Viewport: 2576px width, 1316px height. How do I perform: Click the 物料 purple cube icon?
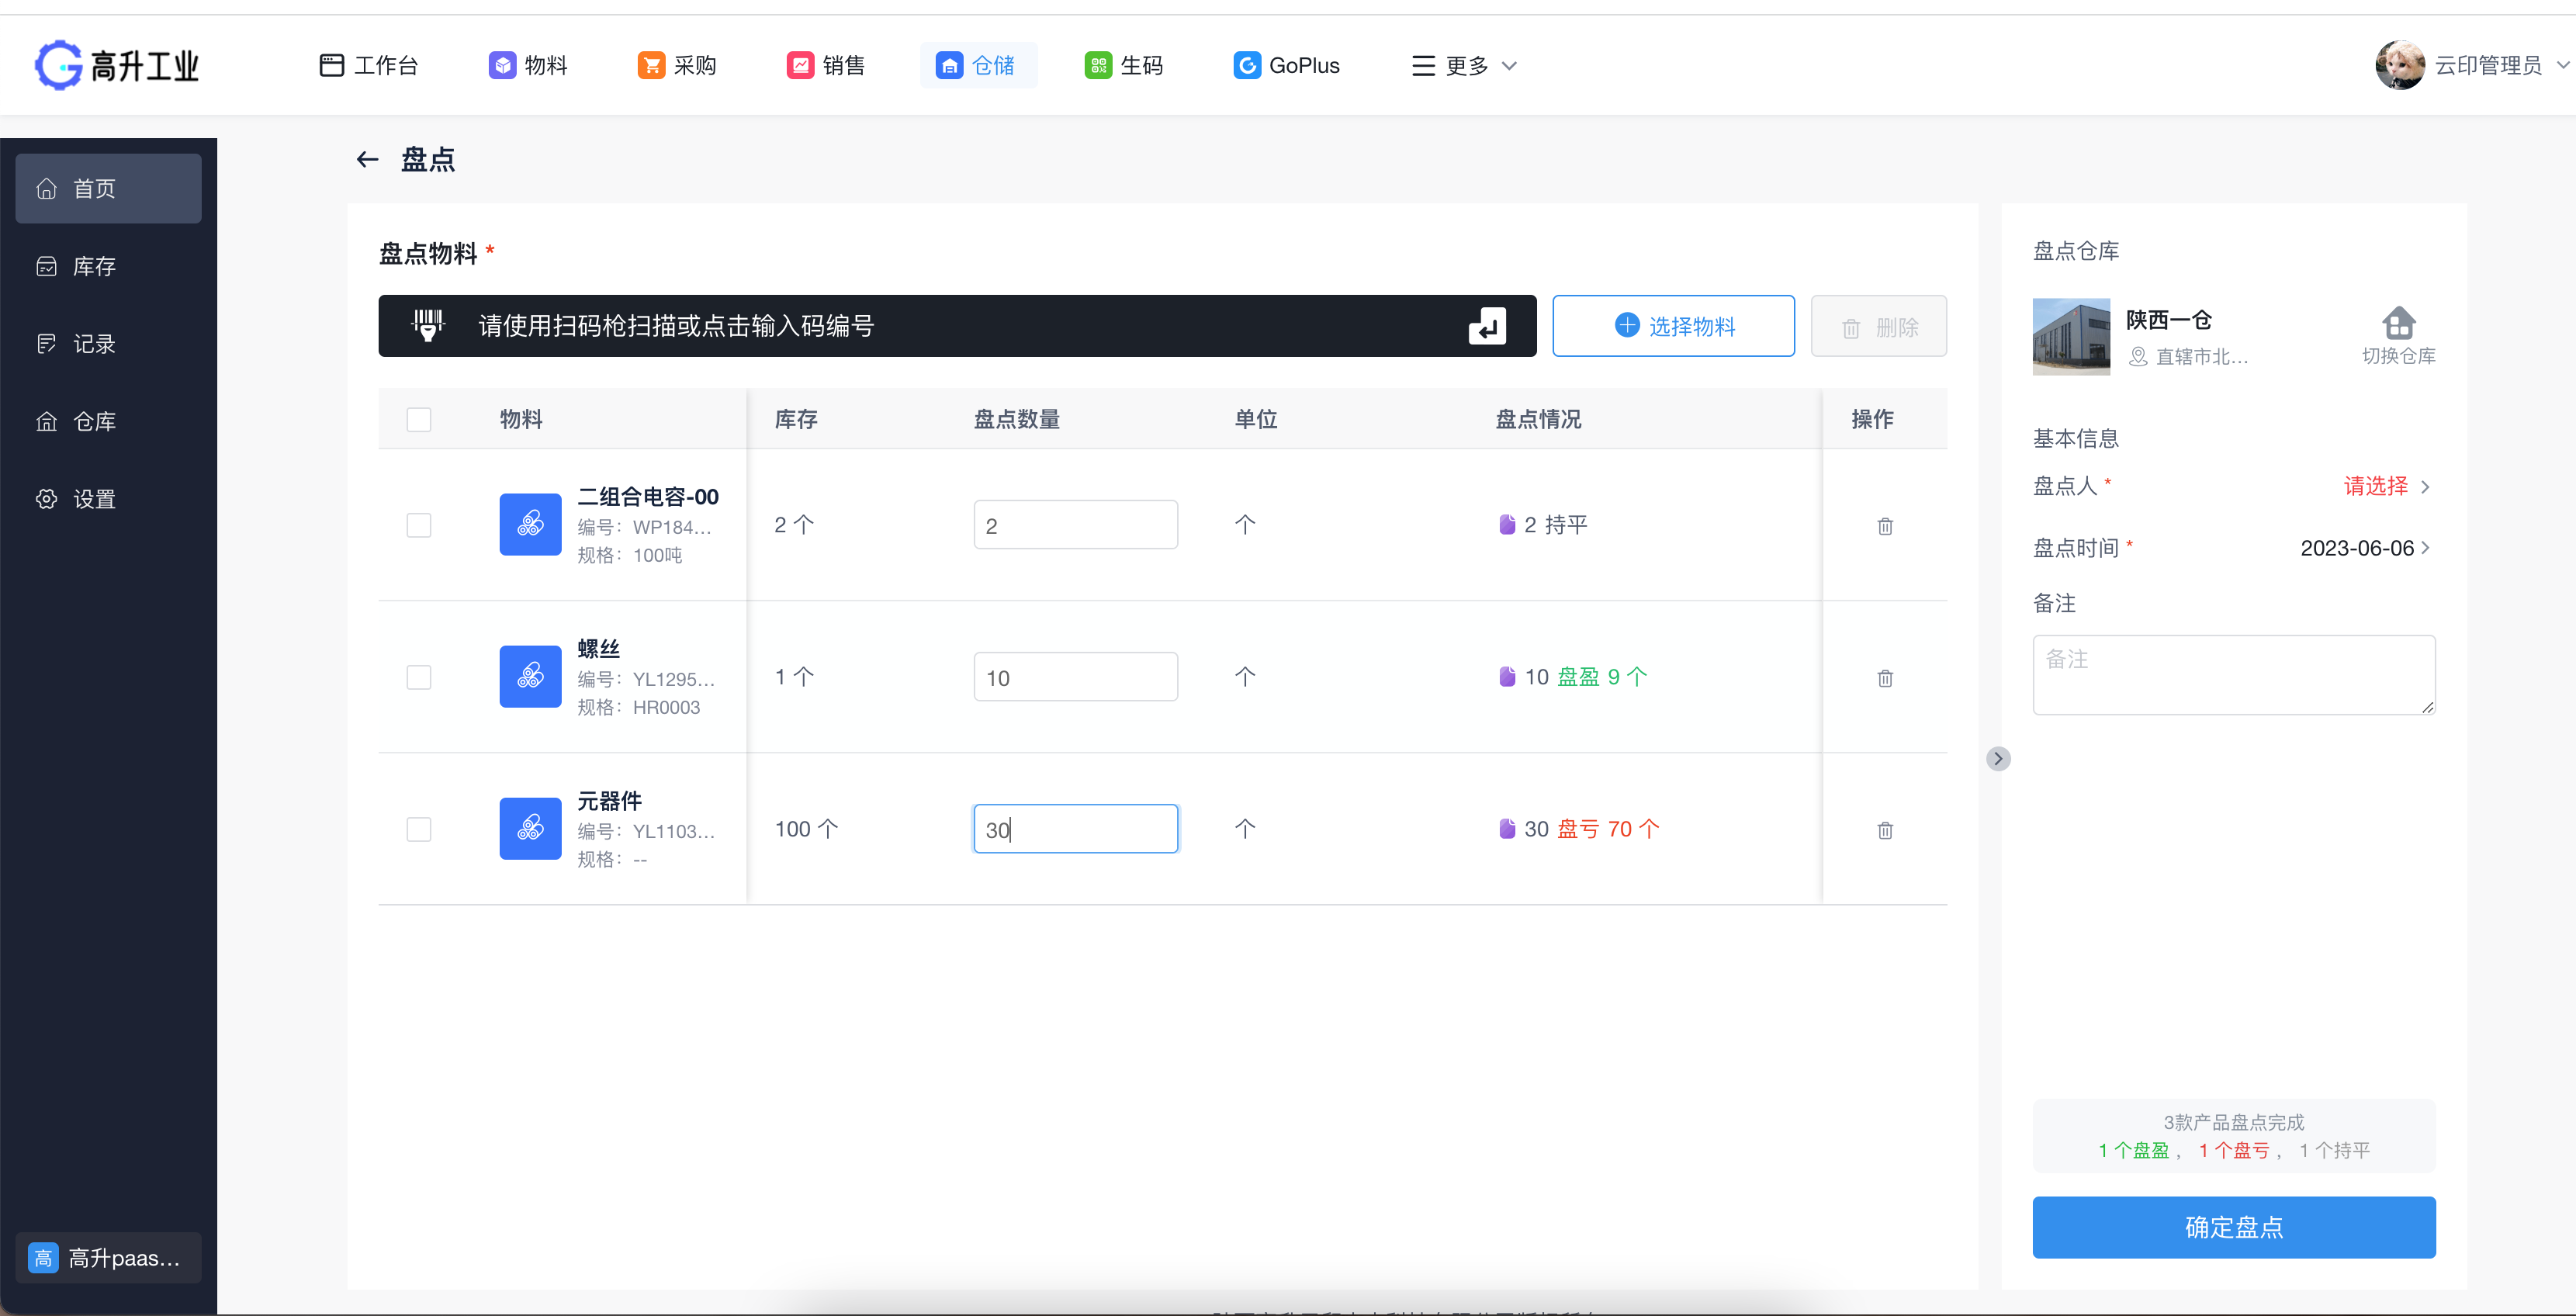click(502, 65)
